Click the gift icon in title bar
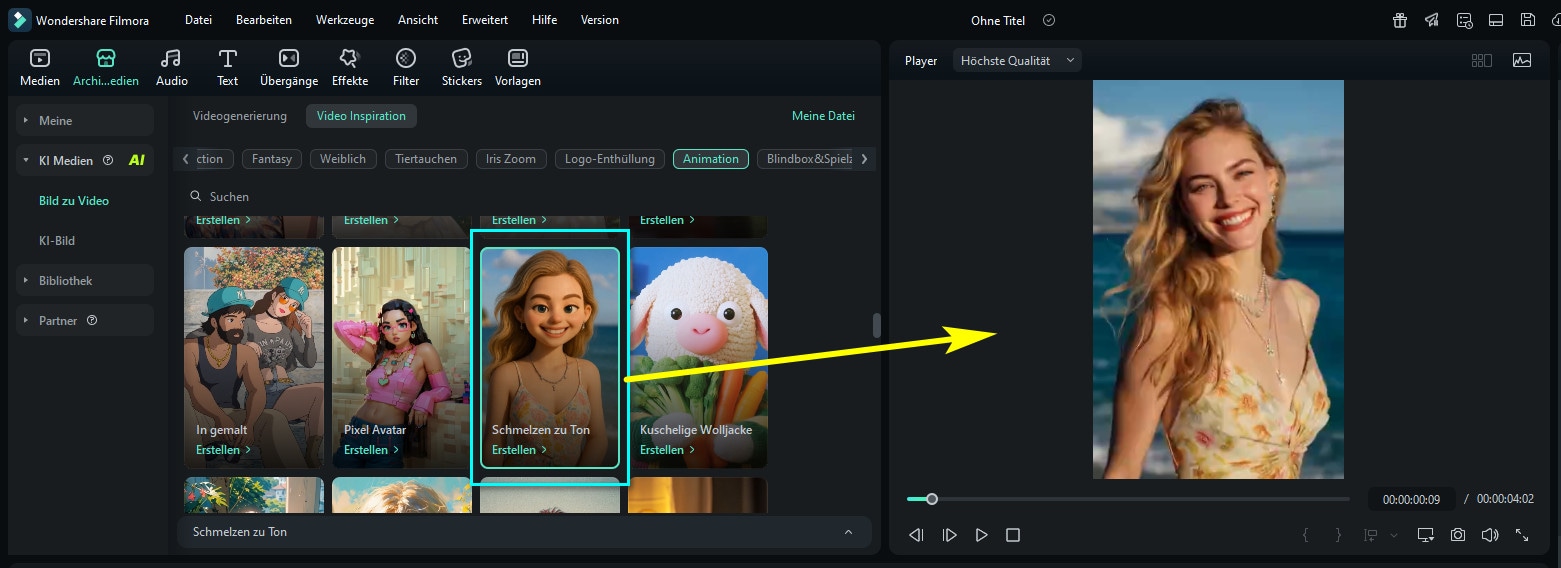Viewport: 1561px width, 568px height. (1400, 20)
